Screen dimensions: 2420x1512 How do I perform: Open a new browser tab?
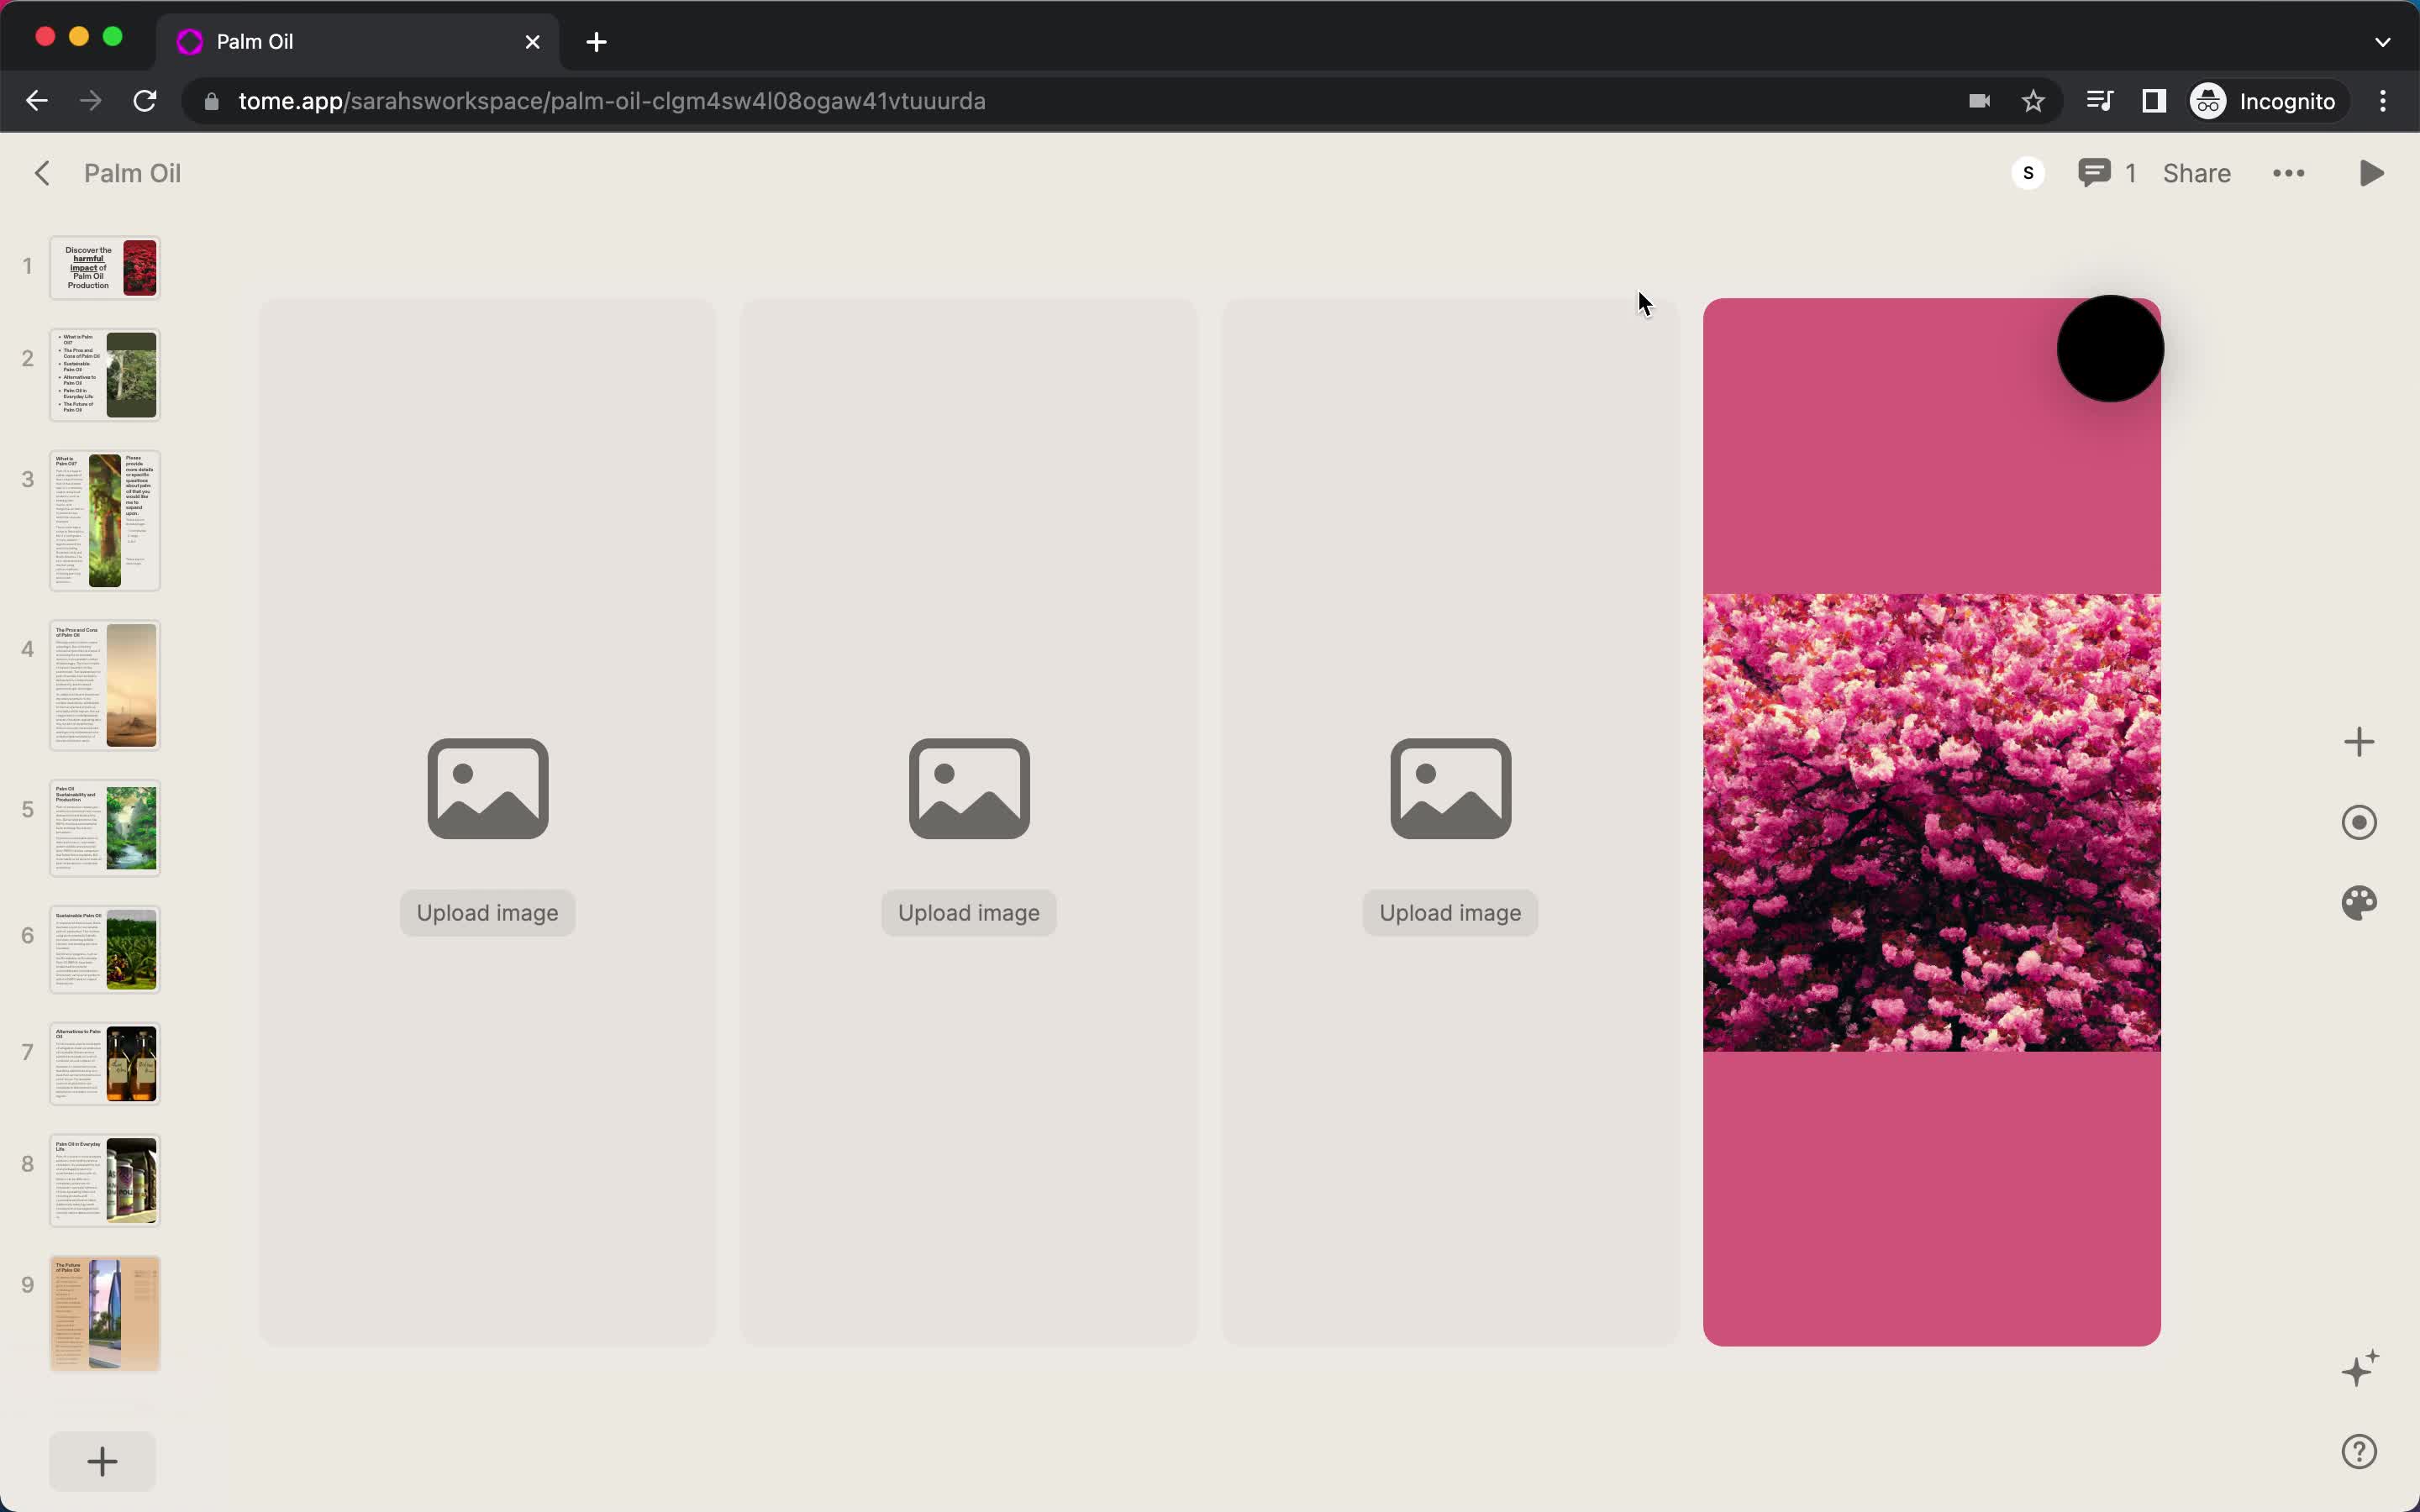pos(596,42)
